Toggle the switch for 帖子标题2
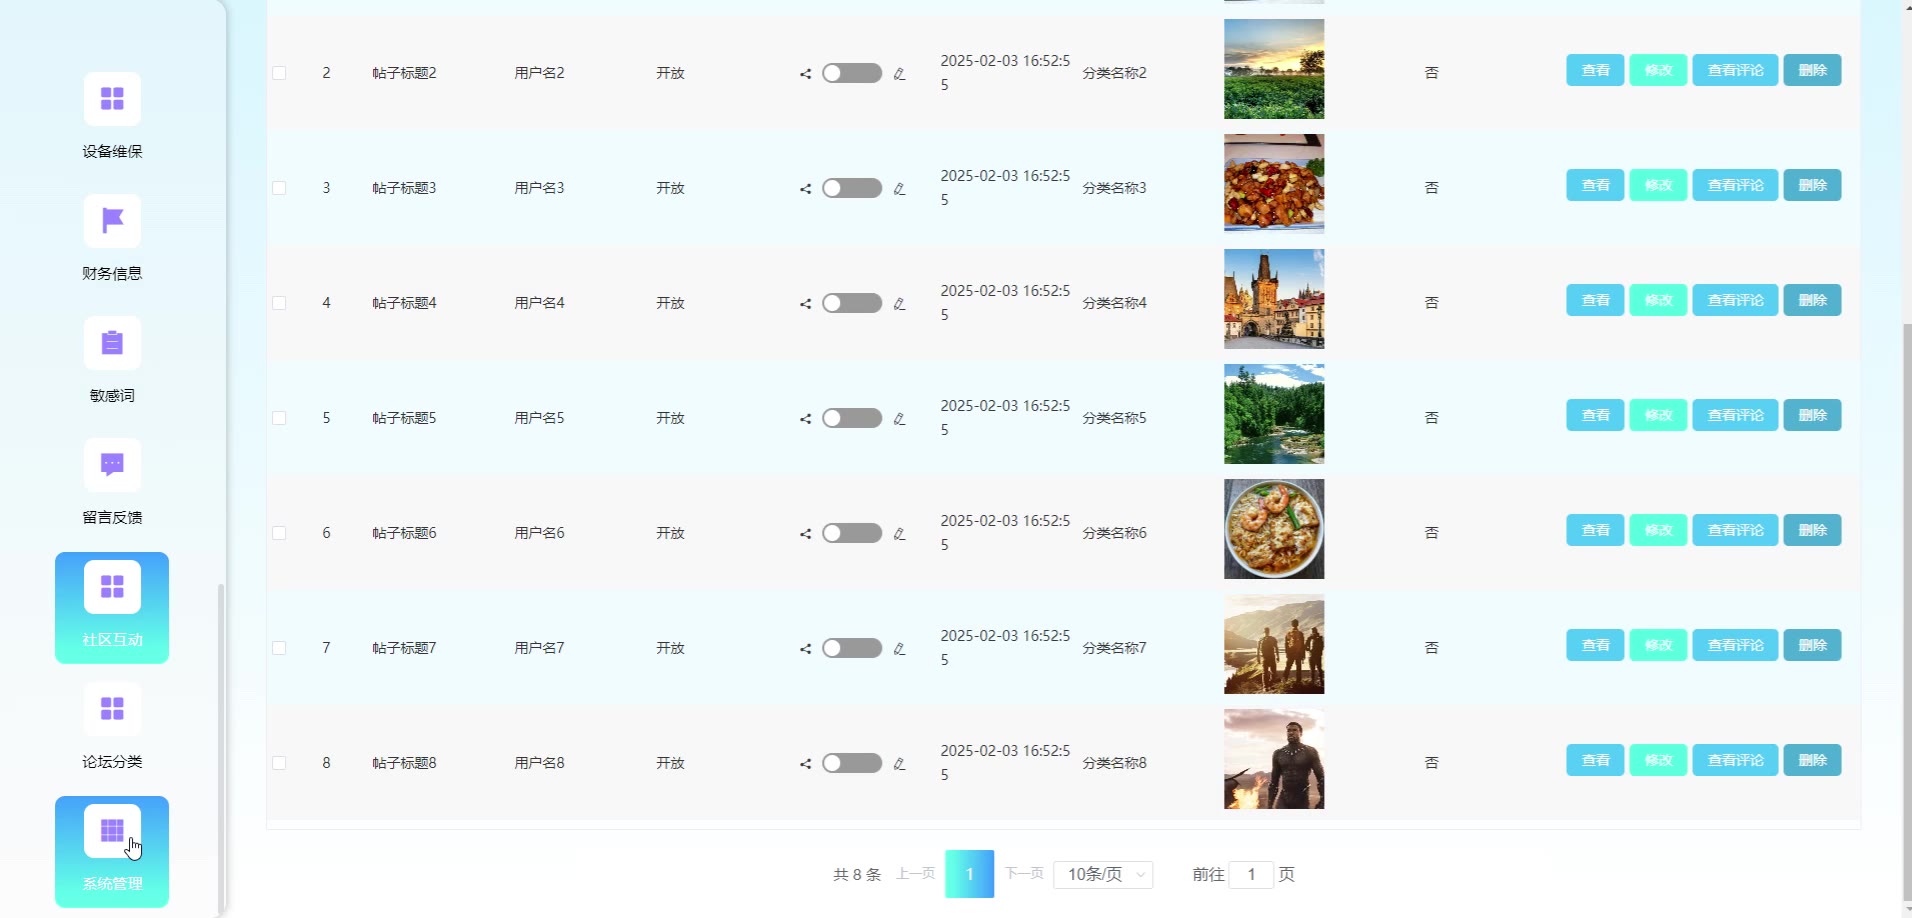This screenshot has width=1912, height=918. coord(851,73)
